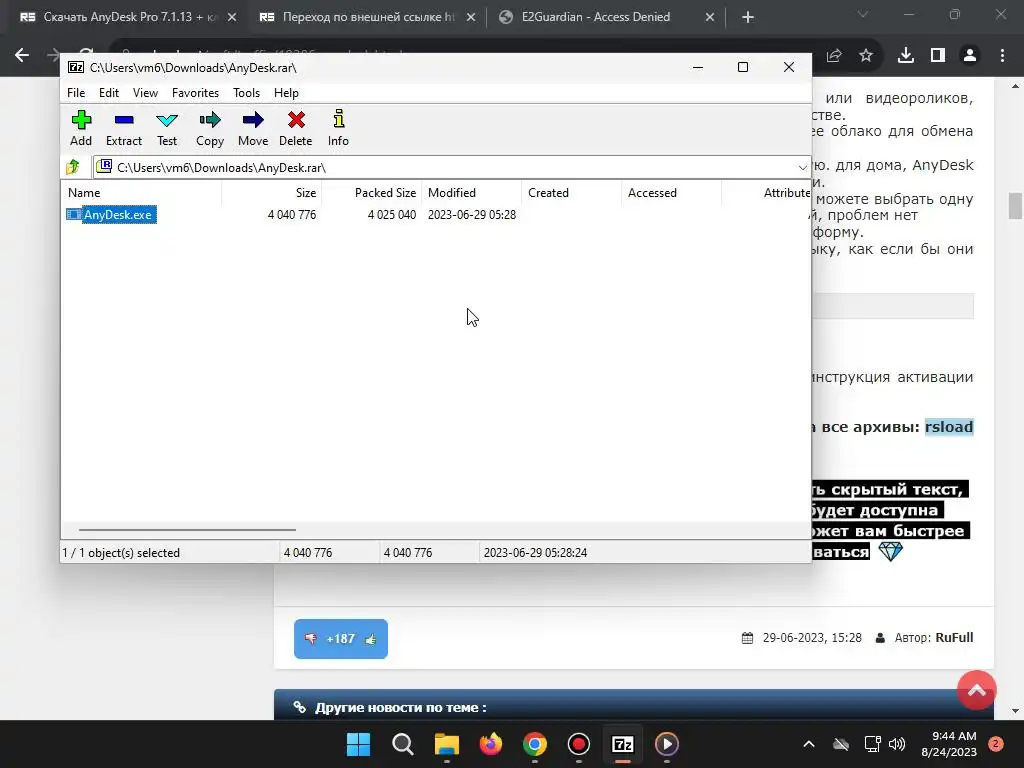Open Chrome from the taskbar
Viewport: 1024px width, 768px height.
pos(534,744)
